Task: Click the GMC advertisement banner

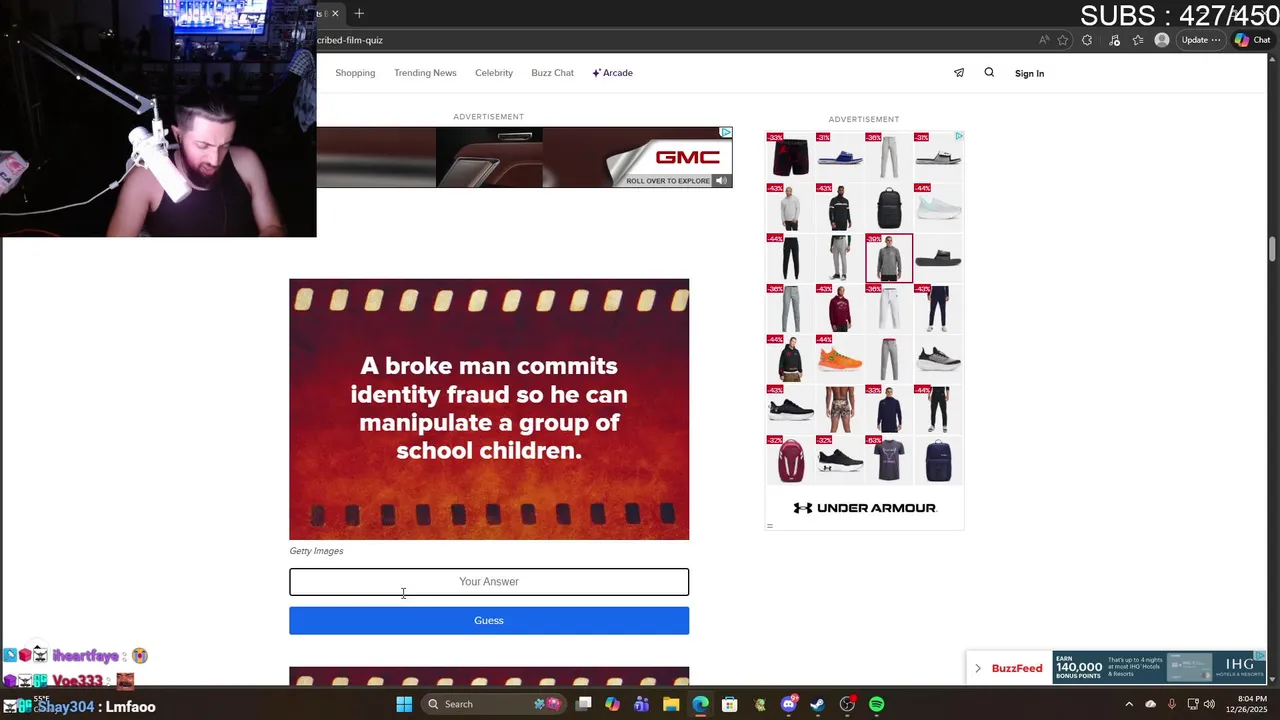Action: click(524, 157)
